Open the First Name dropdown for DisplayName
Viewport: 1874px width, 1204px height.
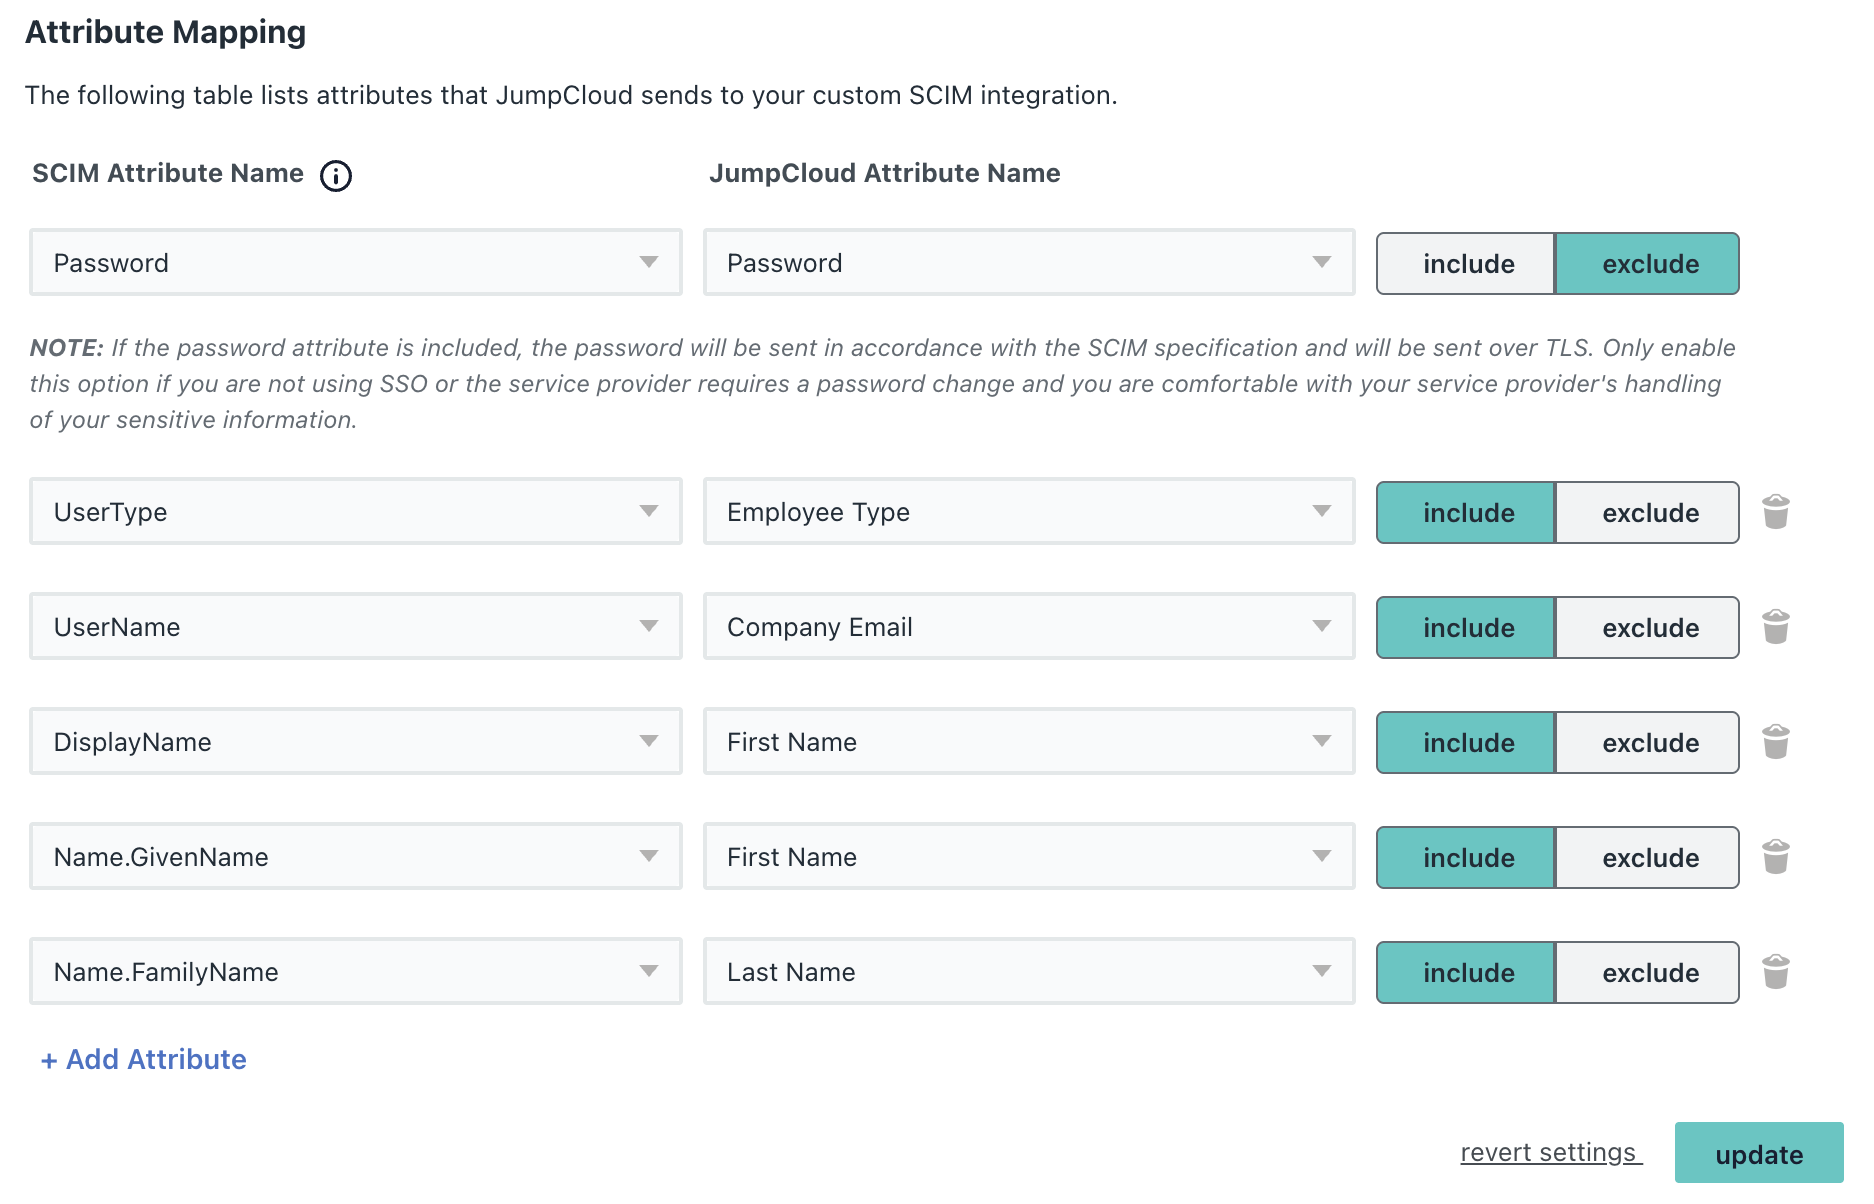coord(1029,741)
